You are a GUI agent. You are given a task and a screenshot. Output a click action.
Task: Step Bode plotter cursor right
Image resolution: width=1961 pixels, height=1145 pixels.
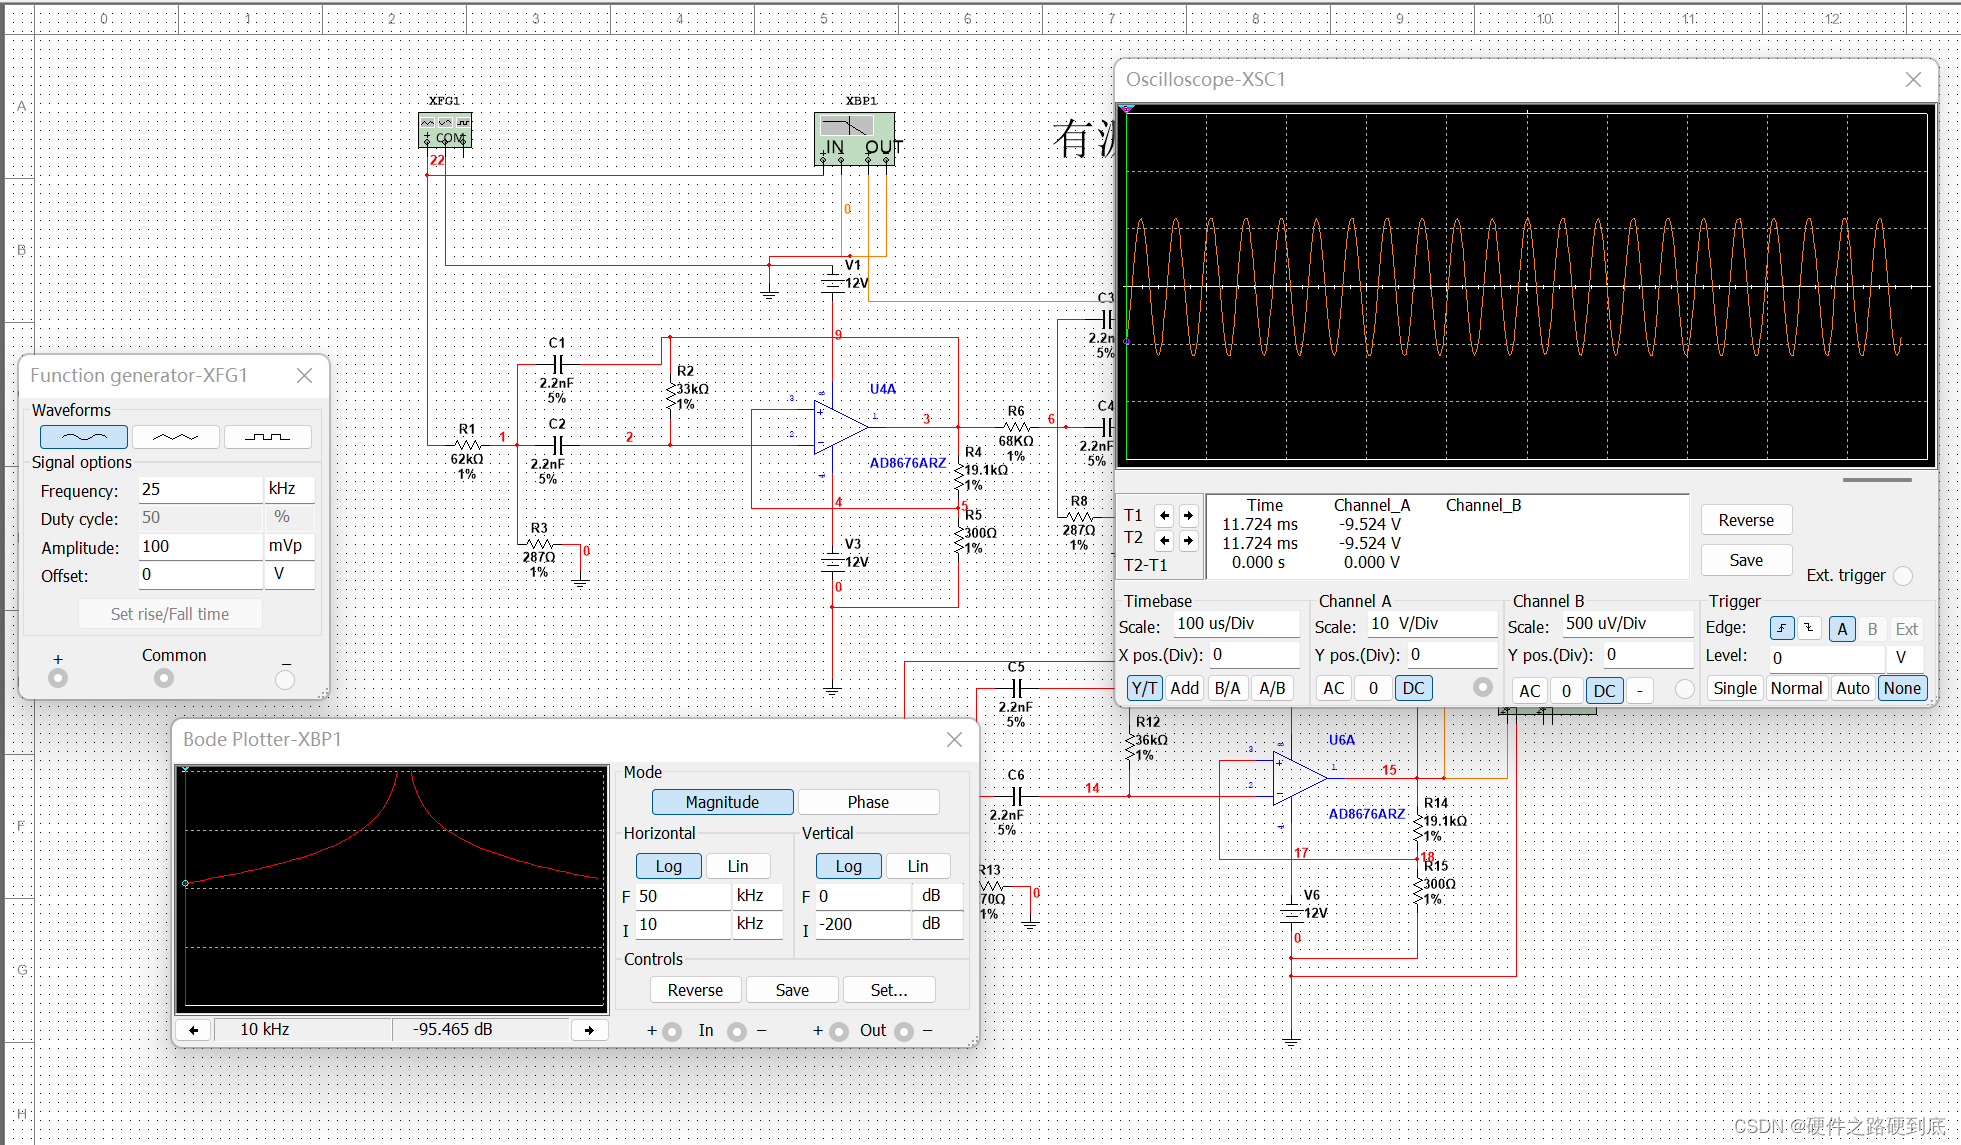[x=589, y=1030]
